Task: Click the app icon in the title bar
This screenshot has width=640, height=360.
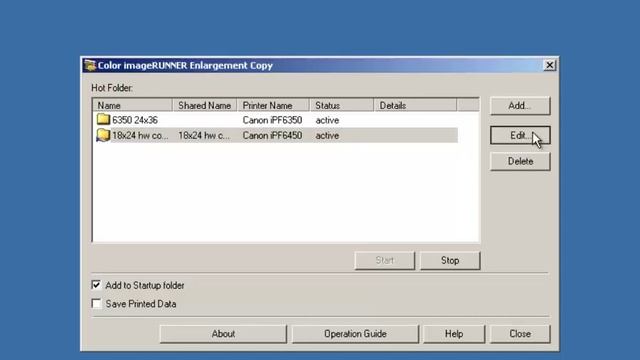Action: pyautogui.click(x=89, y=65)
